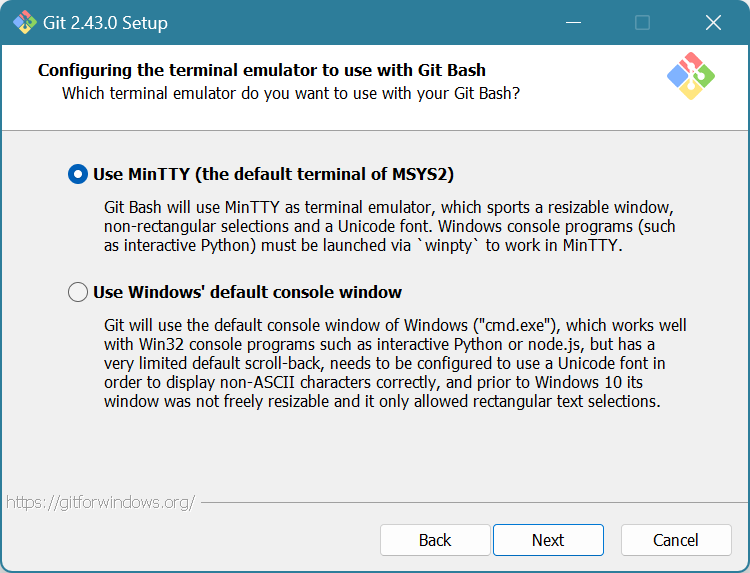Select the Use MinTTY radio button
This screenshot has width=750, height=573.
pos(78,174)
